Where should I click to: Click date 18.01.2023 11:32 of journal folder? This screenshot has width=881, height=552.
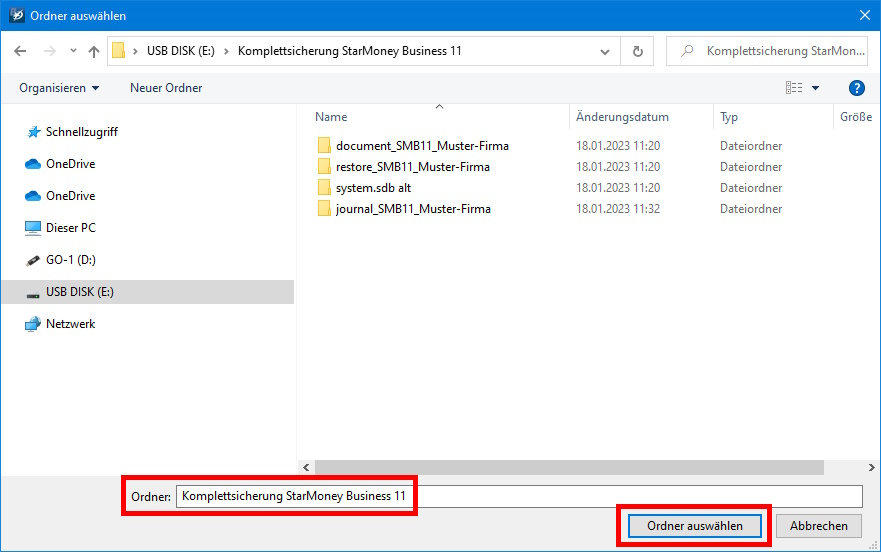point(617,209)
